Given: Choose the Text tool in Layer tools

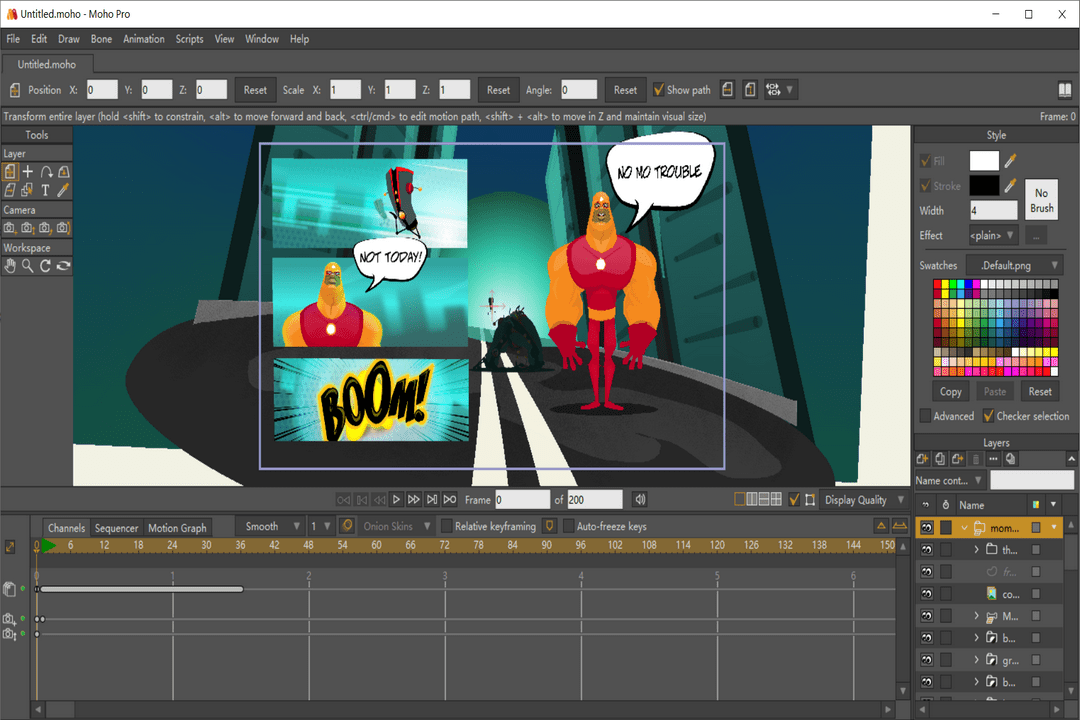Looking at the screenshot, I should pos(46,190).
